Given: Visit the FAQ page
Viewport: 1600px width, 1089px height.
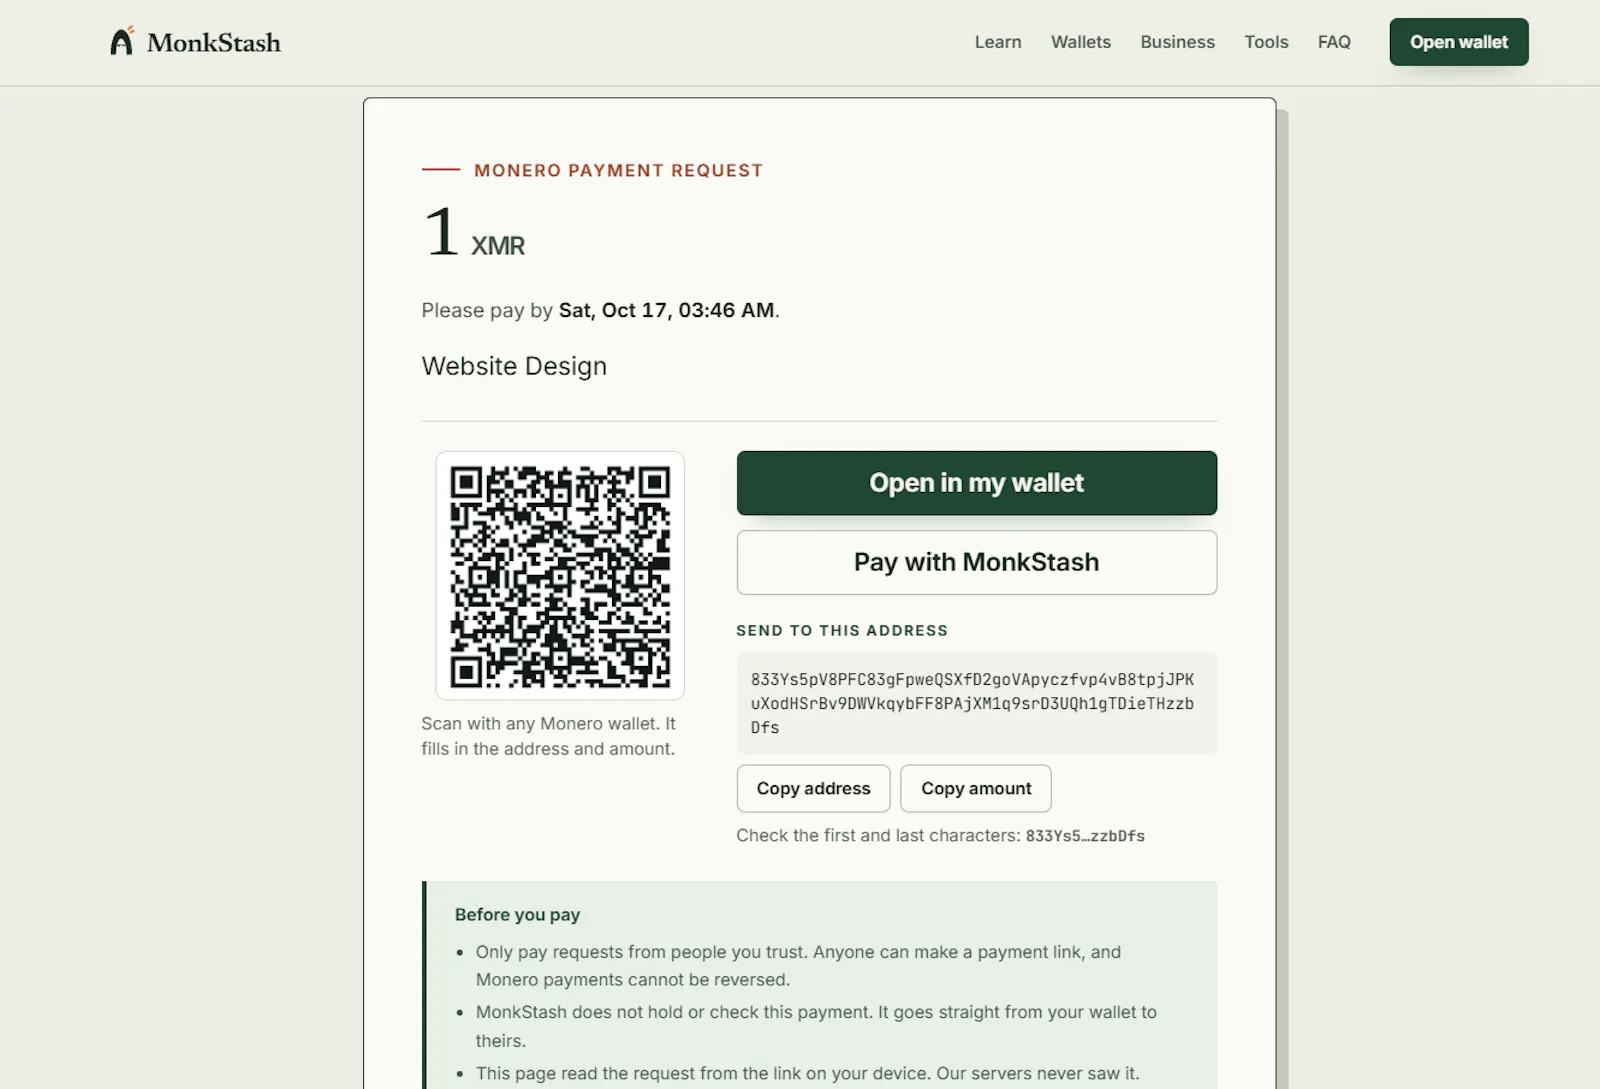Looking at the screenshot, I should point(1334,42).
